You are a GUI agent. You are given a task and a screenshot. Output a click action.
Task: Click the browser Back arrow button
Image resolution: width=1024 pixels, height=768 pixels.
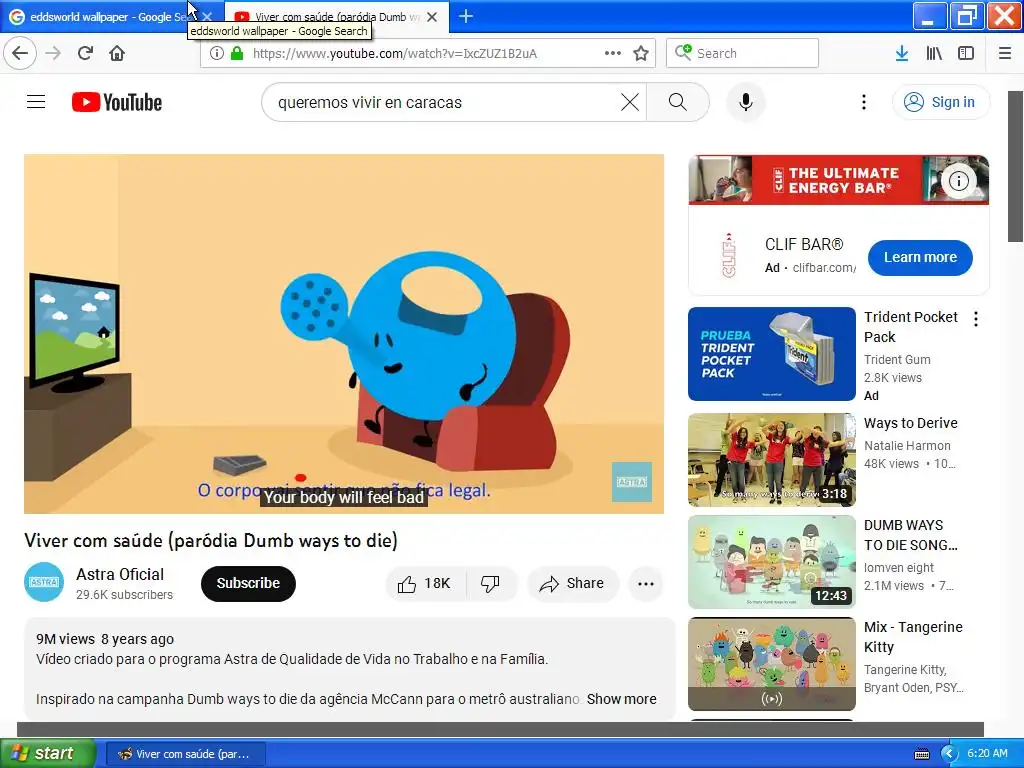coord(20,53)
